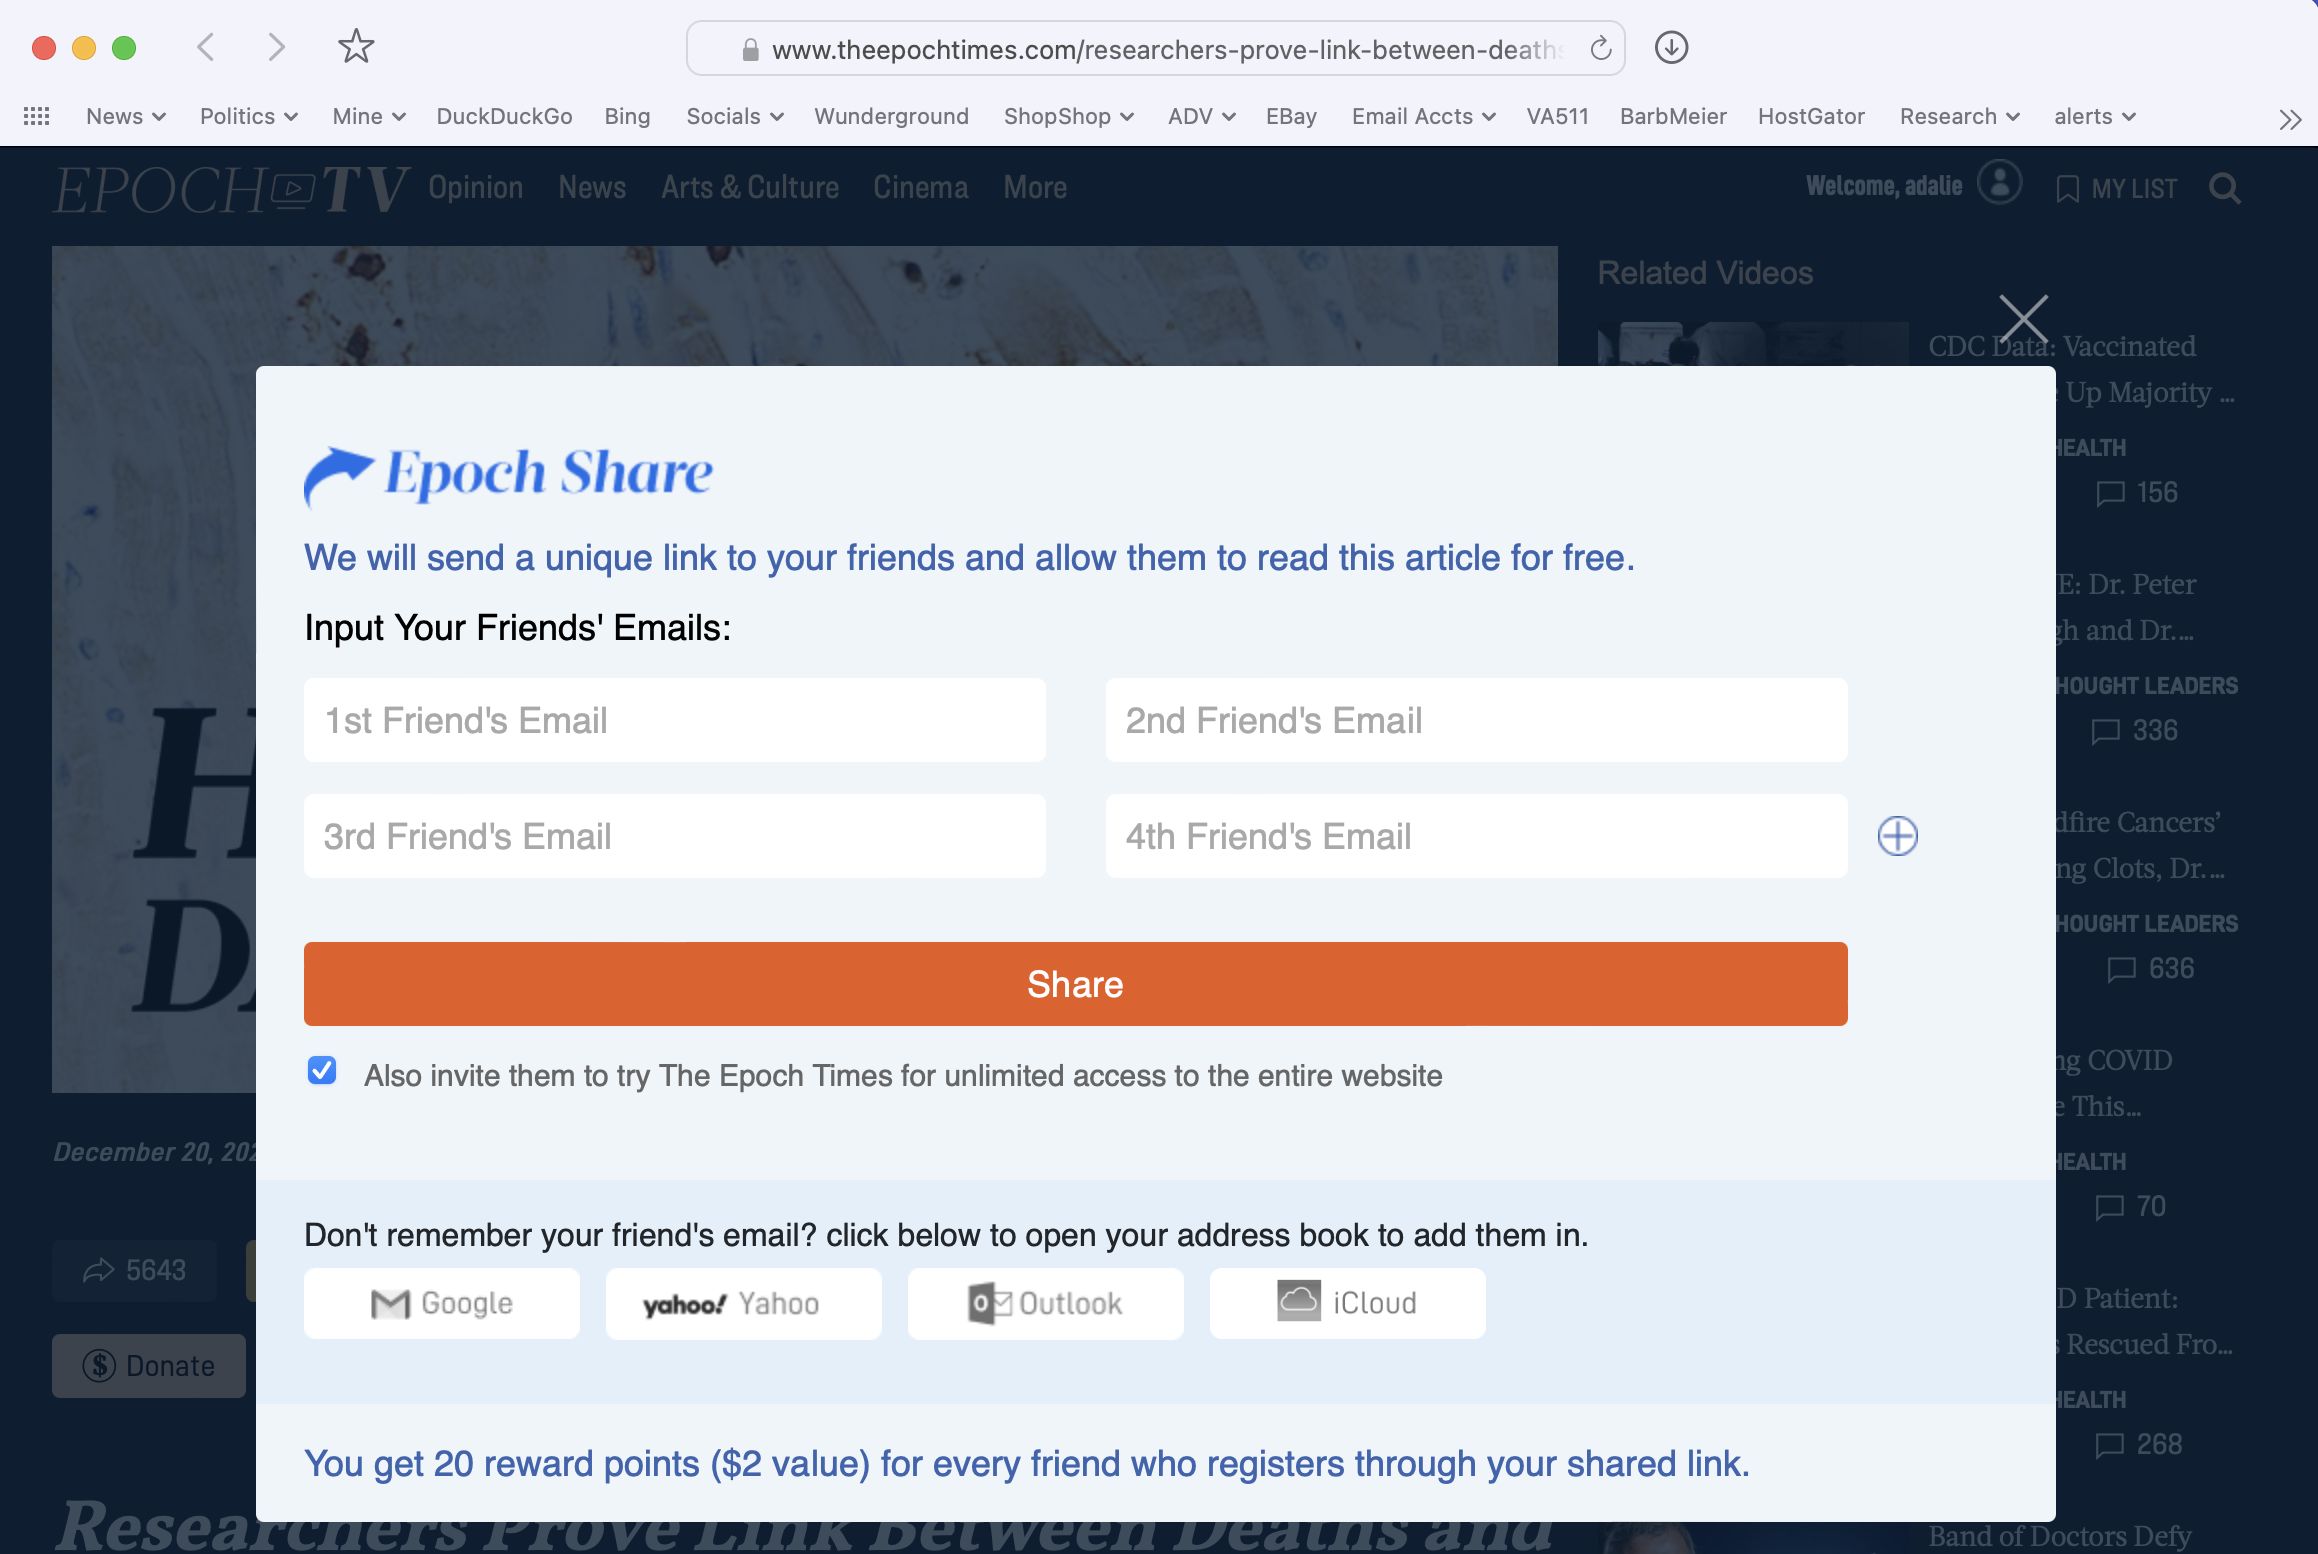
Task: Open the site search magnifier
Action: tap(2224, 188)
